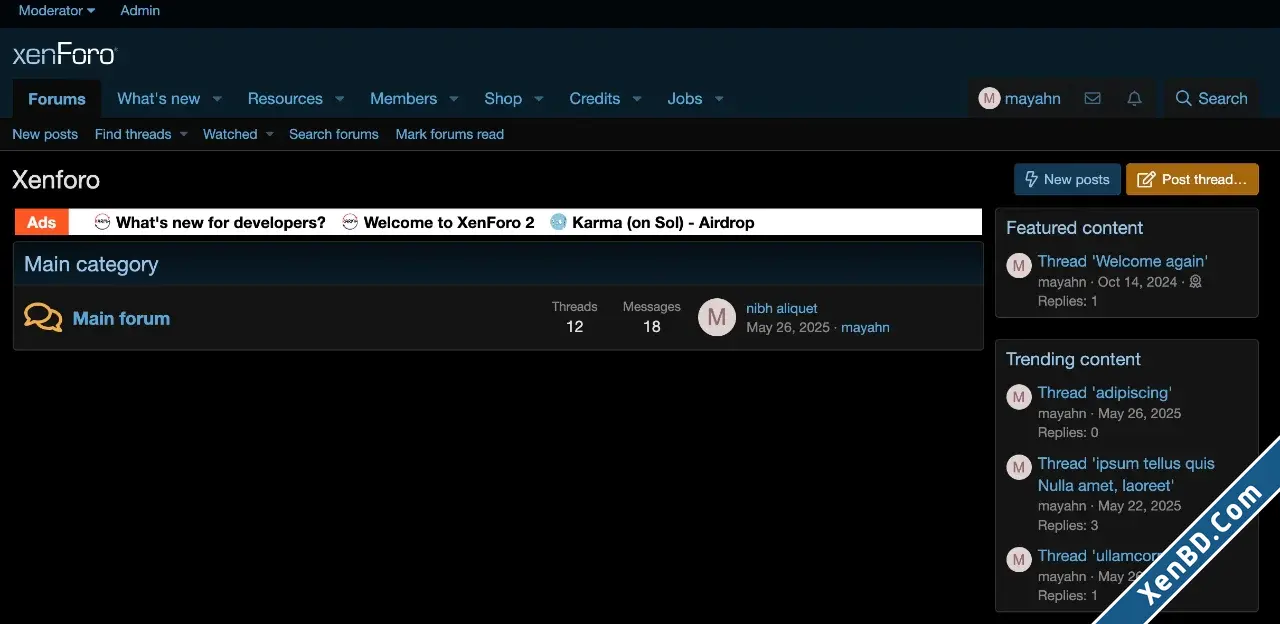Screen dimensions: 1280x624
Task: Open Thread 'ipsum tellus quis Nulla amet, laoreet'
Action: [1126, 474]
